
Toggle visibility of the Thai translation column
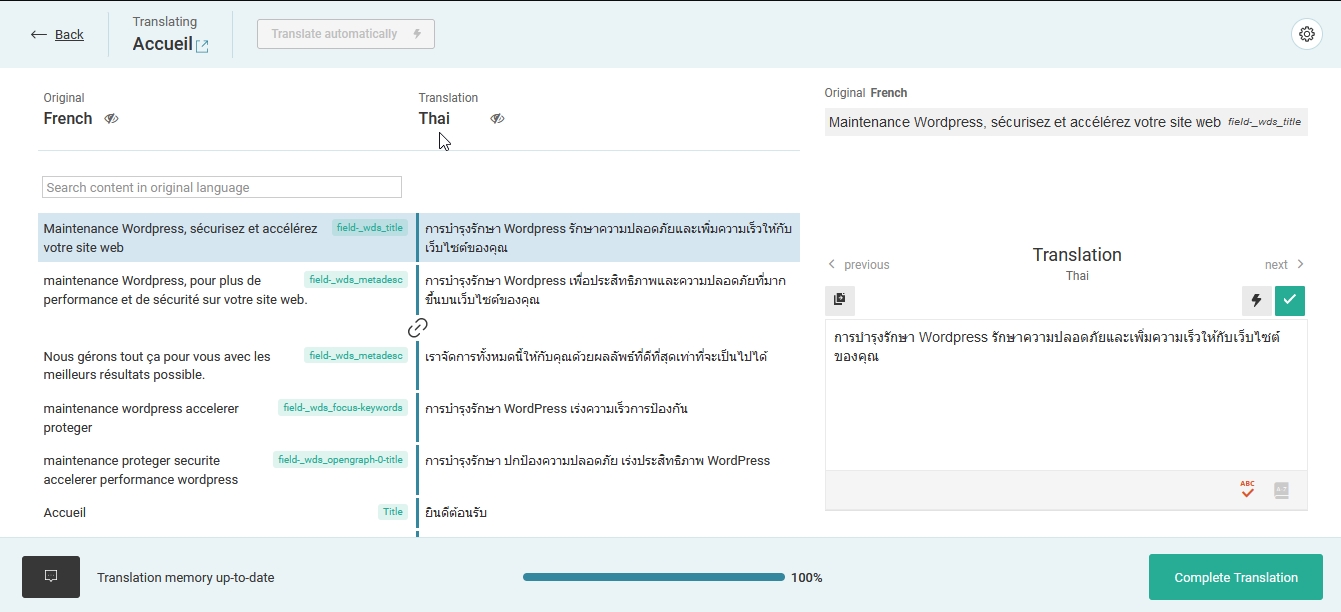coord(497,119)
